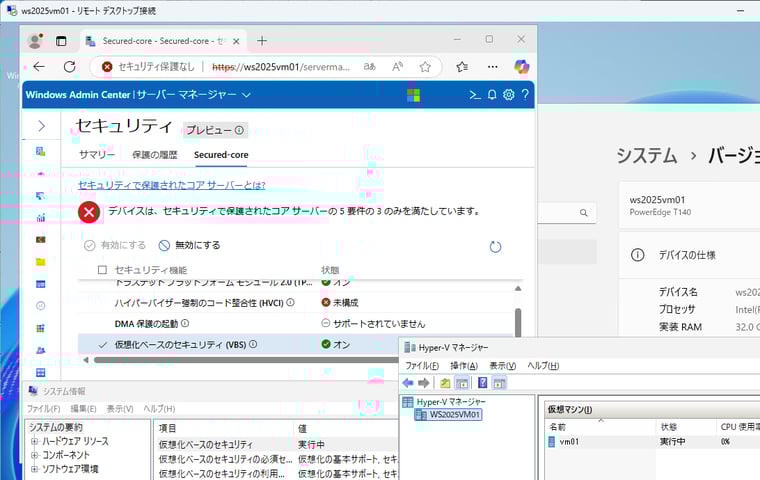Click the 有効にする button
Viewport: 760px width, 480px height.
click(x=115, y=245)
